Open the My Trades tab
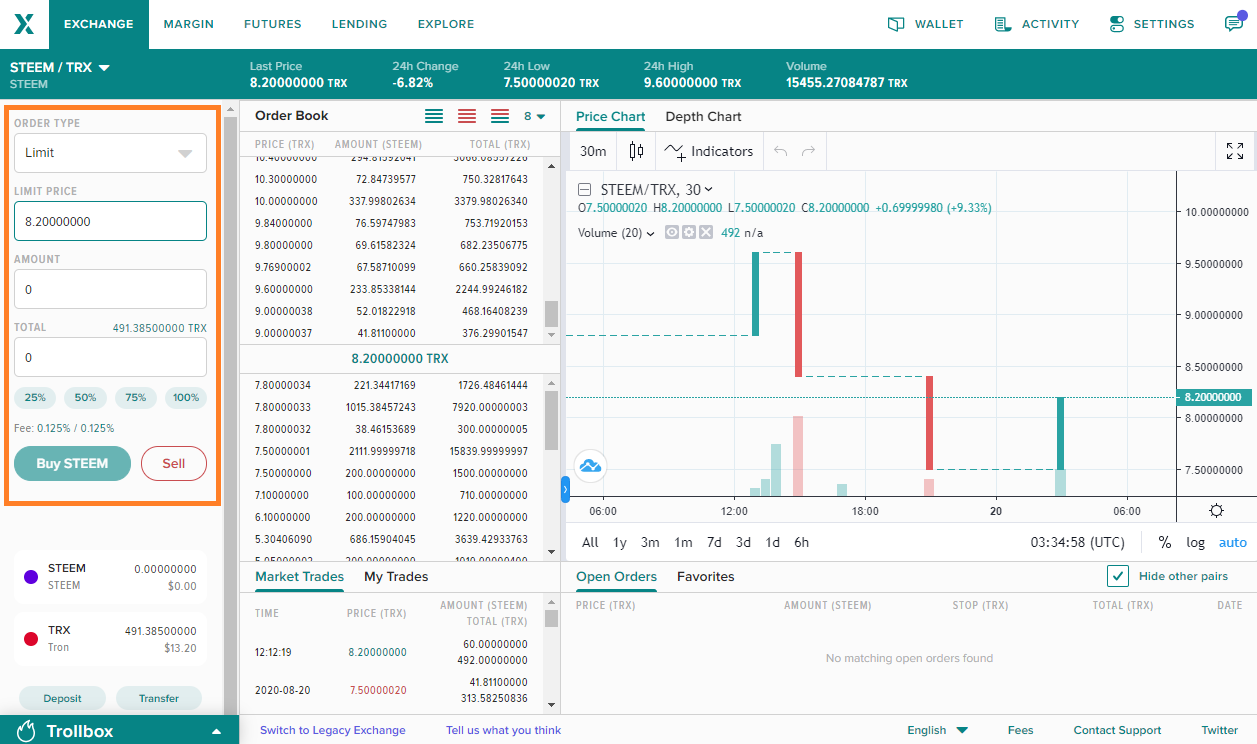Viewport: 1257px width, 744px height. [x=396, y=576]
